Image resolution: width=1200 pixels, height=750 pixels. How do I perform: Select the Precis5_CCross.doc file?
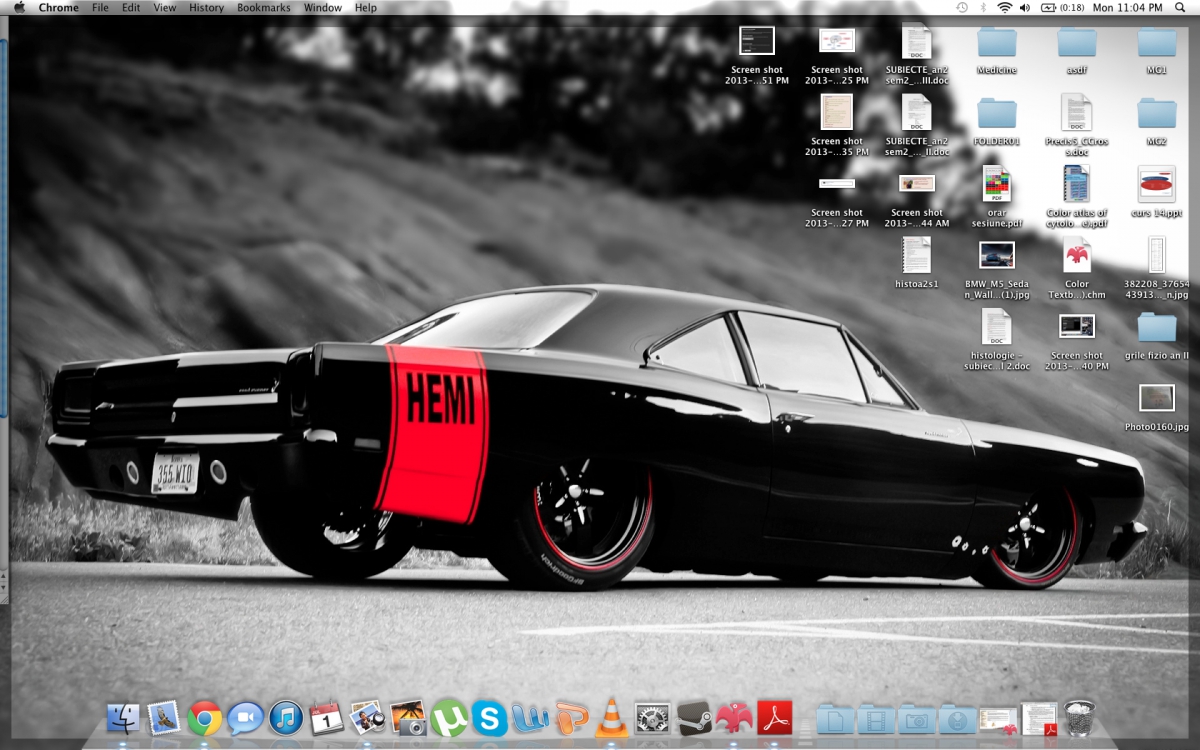1077,113
